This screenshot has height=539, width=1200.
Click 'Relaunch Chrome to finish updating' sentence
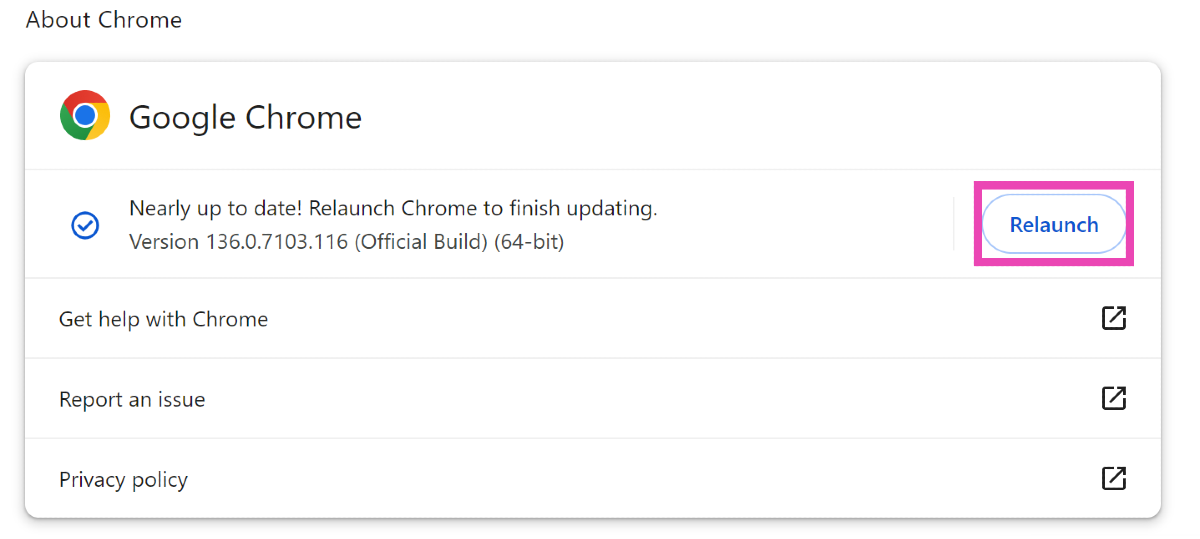coord(482,209)
